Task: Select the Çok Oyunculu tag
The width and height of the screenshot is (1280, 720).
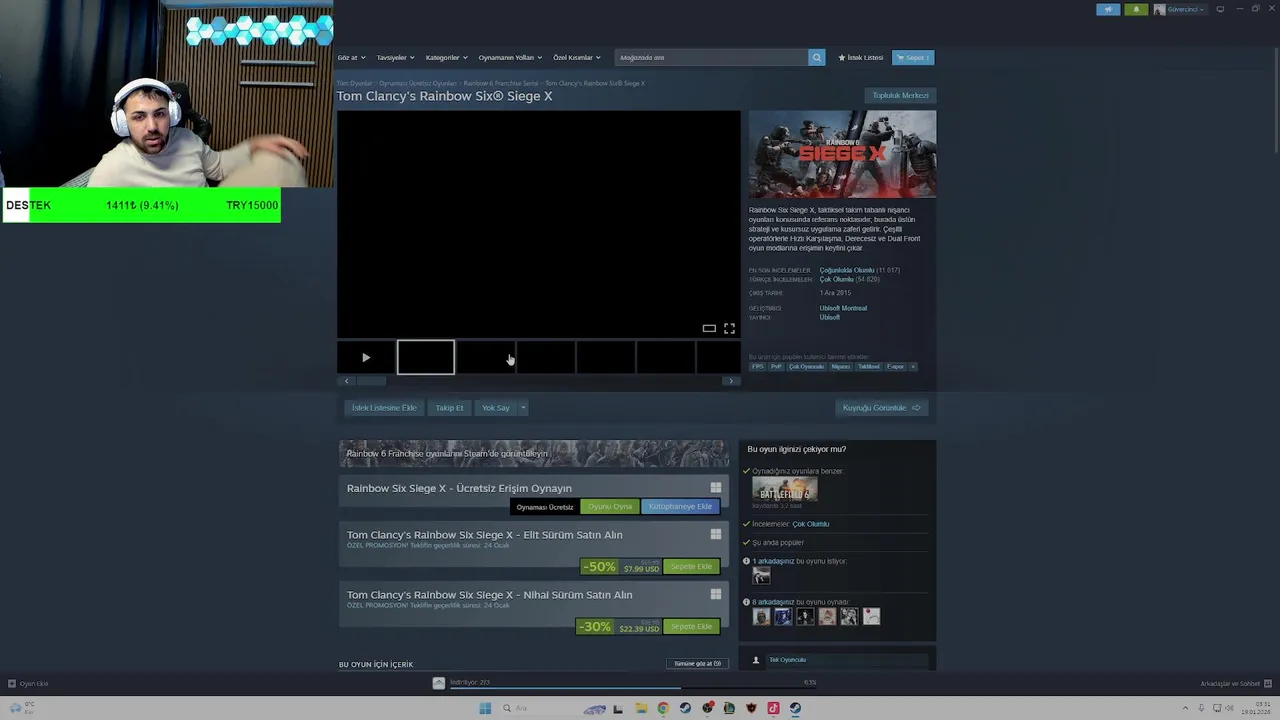Action: click(x=806, y=366)
